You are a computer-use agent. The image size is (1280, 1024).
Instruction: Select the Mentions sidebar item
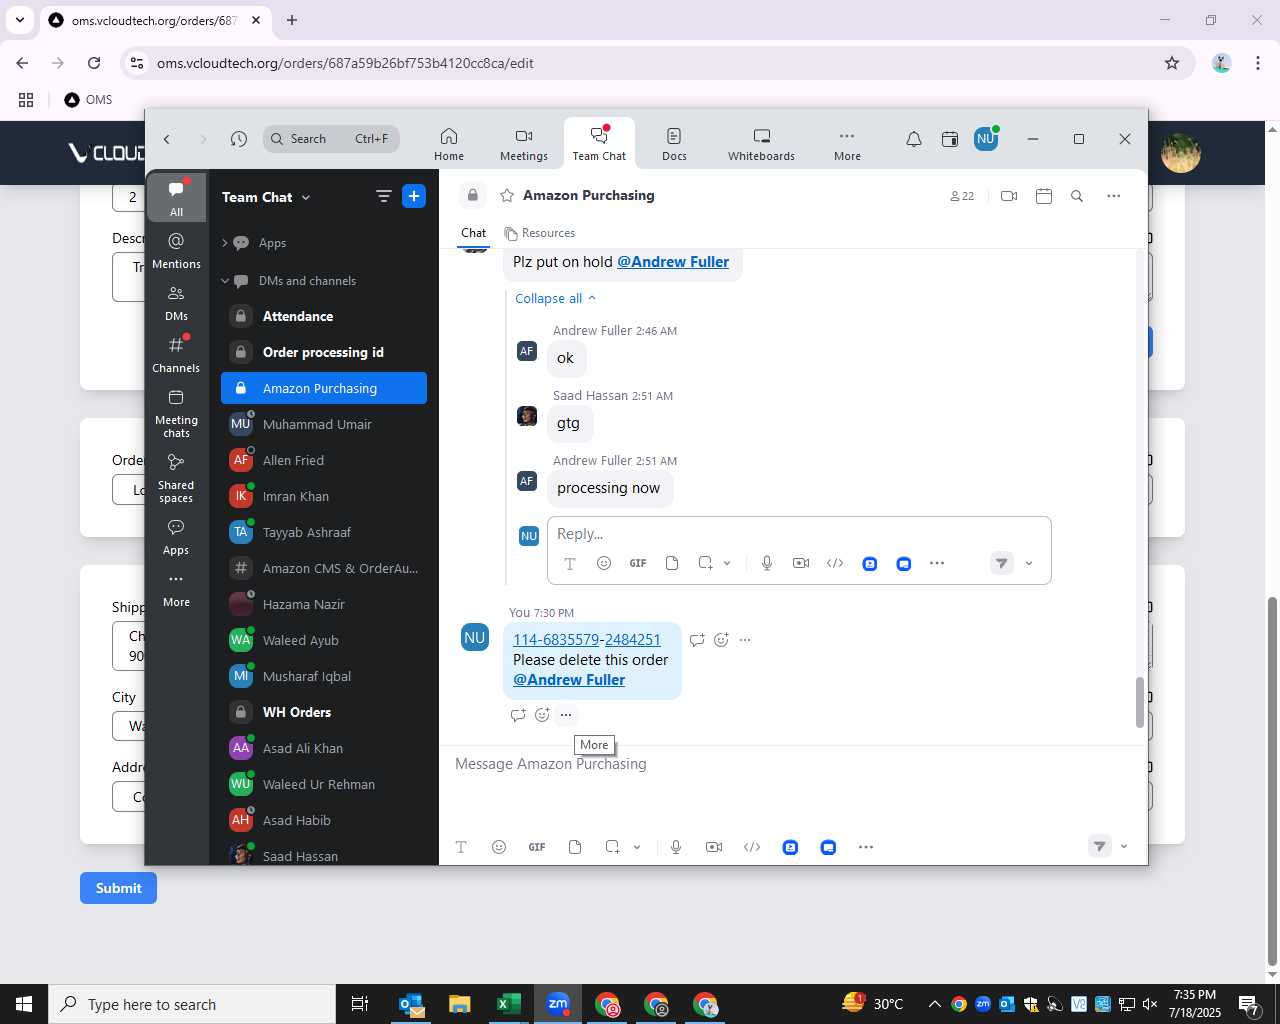tap(176, 250)
